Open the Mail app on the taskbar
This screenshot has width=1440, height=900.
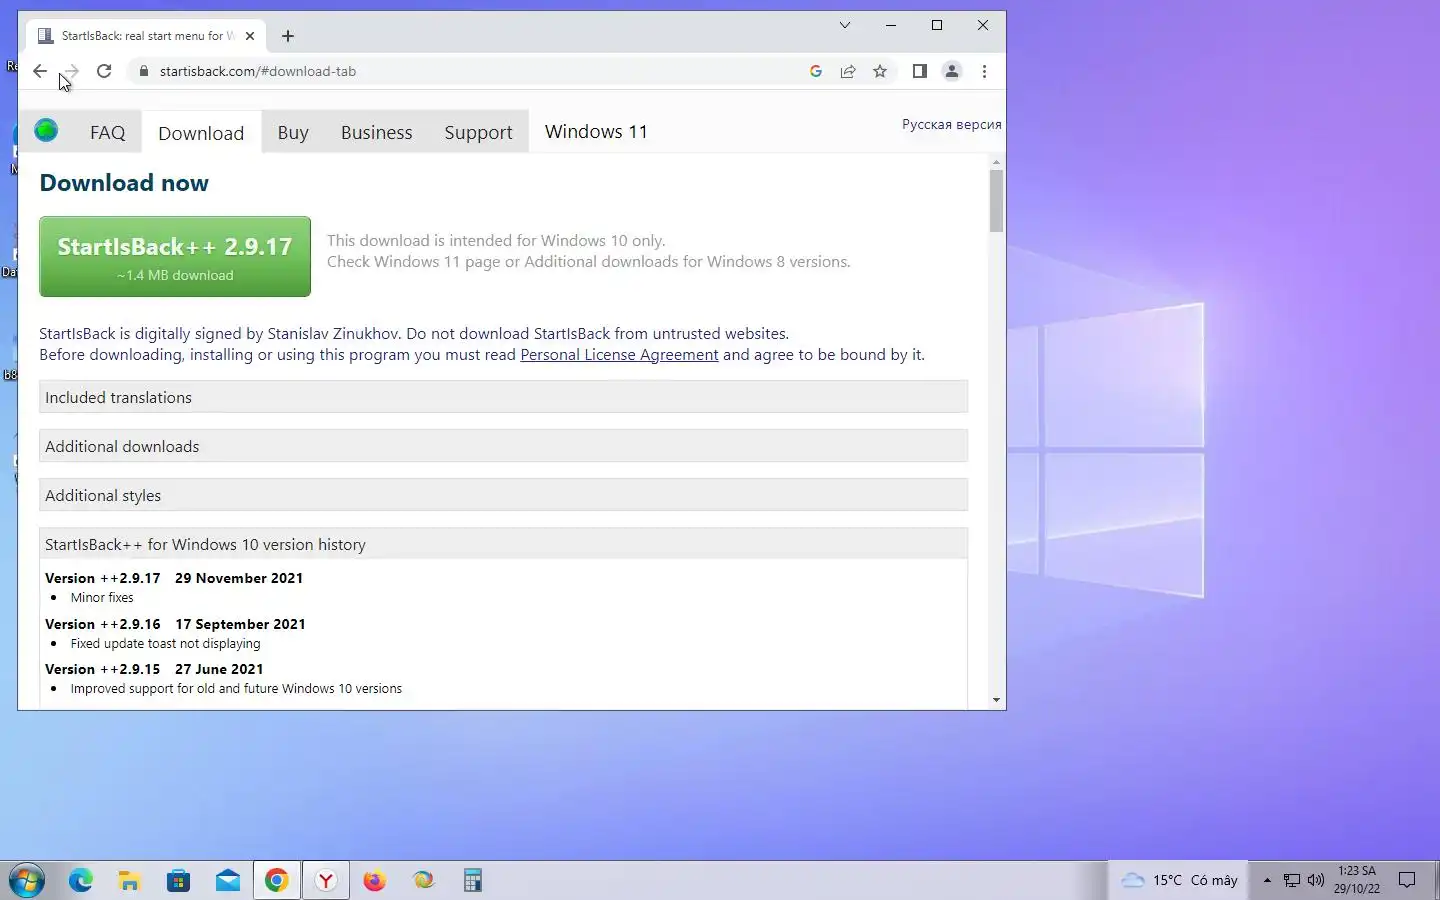click(x=228, y=880)
